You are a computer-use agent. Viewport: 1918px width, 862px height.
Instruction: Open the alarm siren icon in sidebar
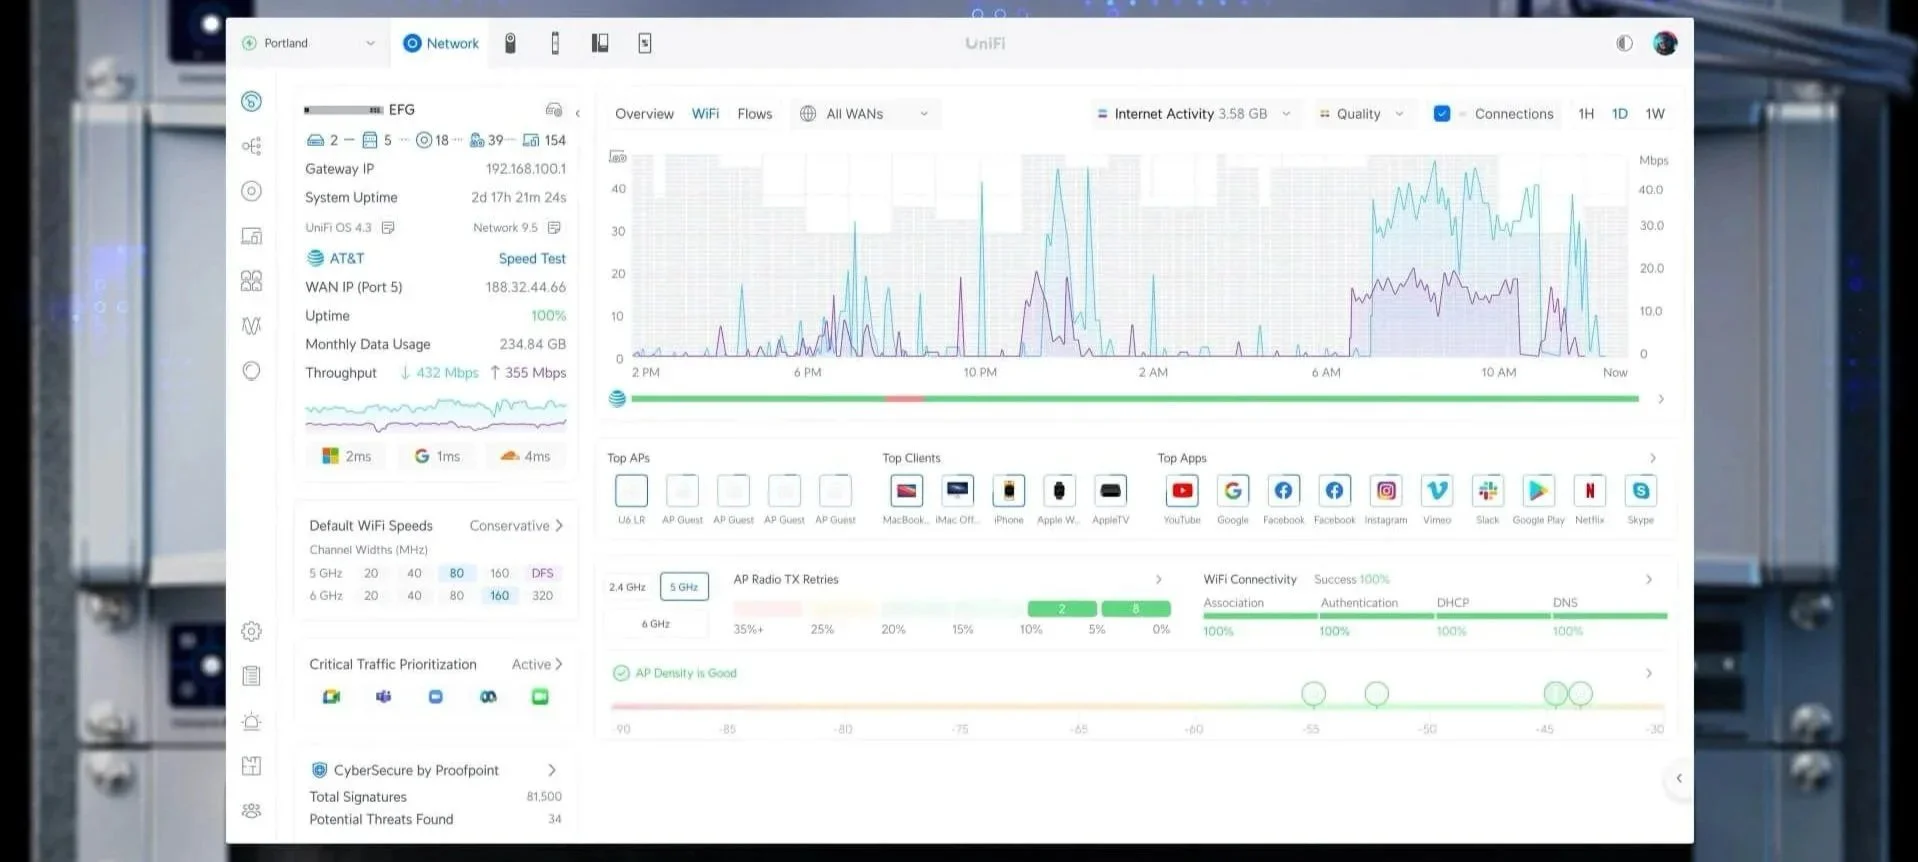point(252,721)
